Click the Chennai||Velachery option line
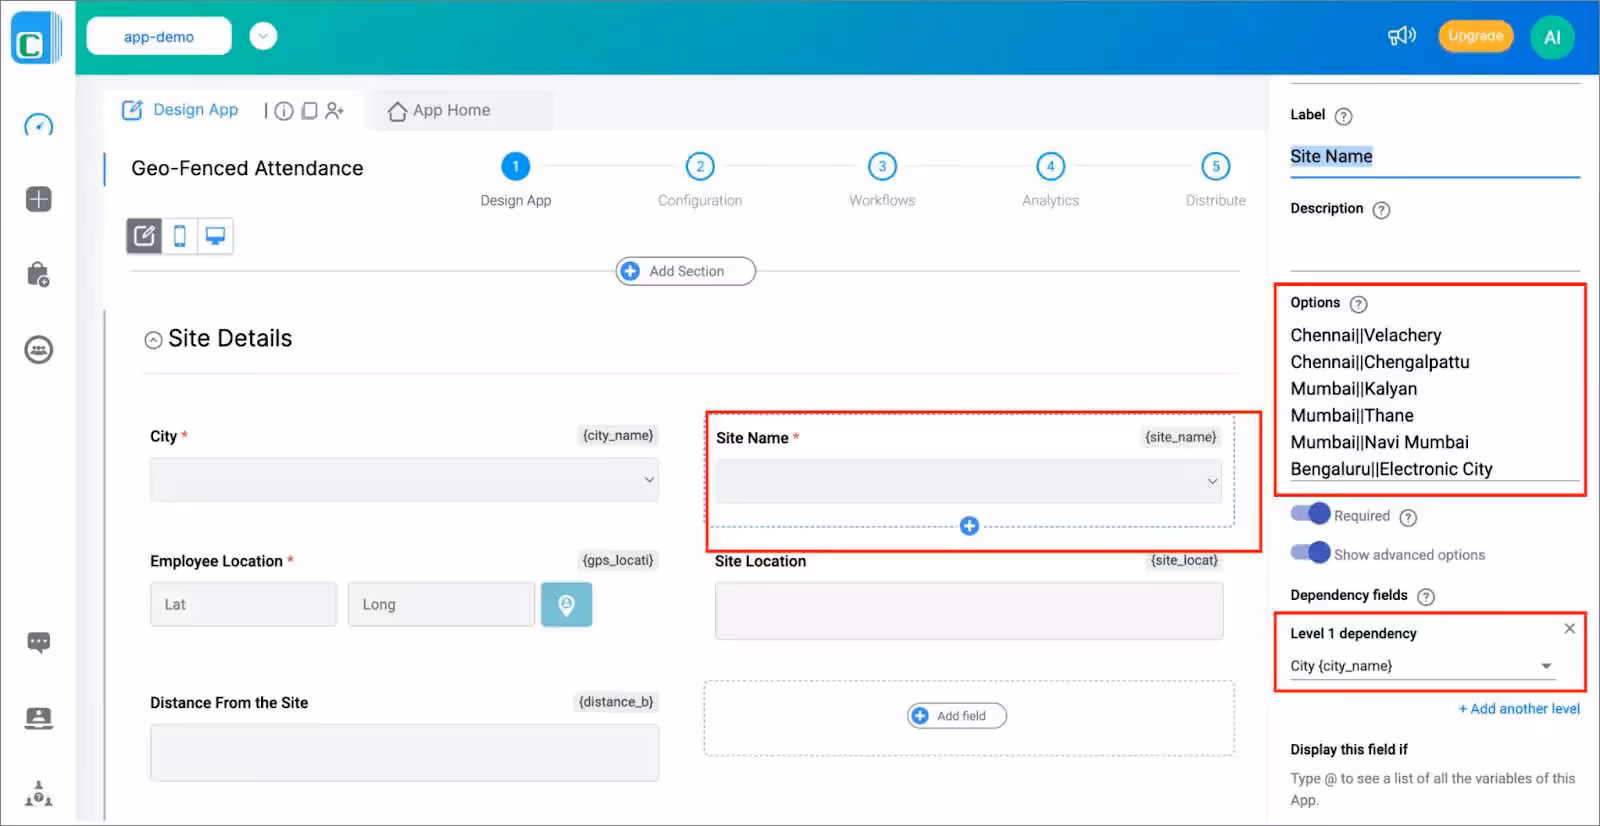 pyautogui.click(x=1366, y=336)
